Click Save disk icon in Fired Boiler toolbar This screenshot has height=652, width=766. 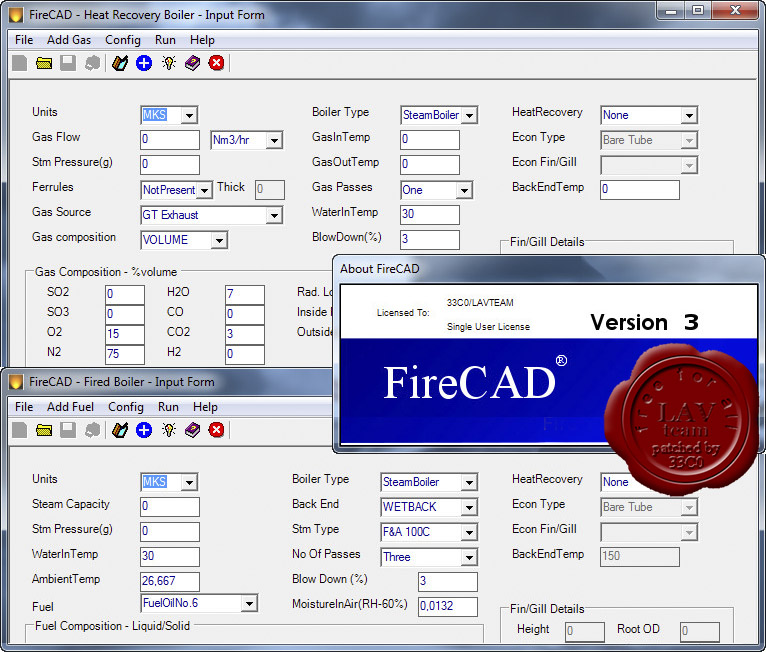(68, 430)
